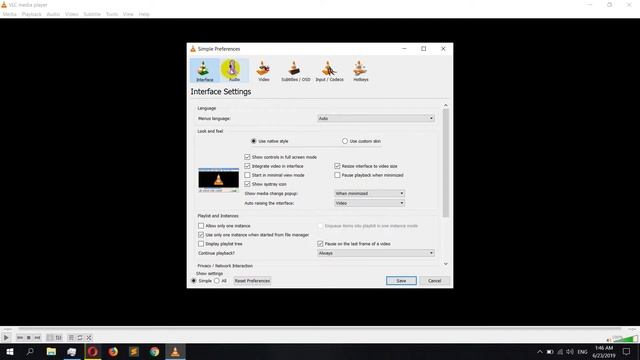Click the Save button
The image size is (640, 360).
[401, 281]
